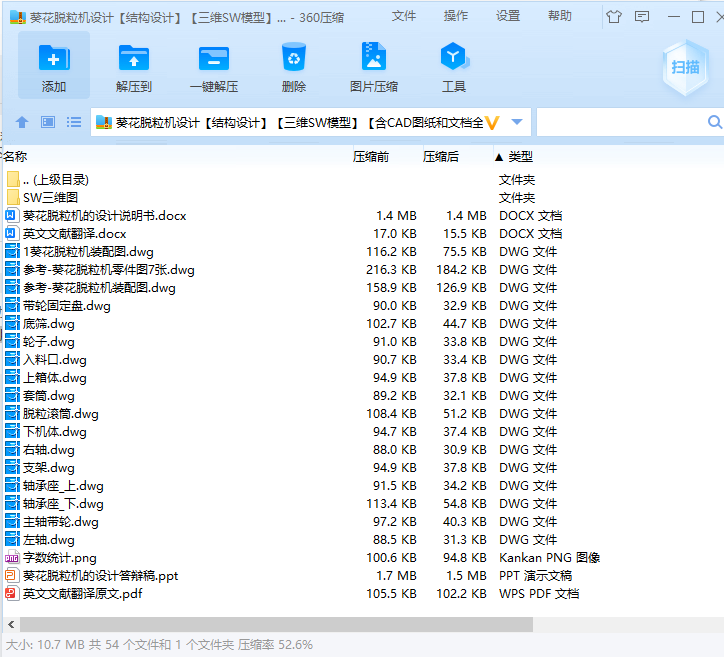Click the 一键解压 one-click extract icon
The height and width of the screenshot is (657, 724).
[x=214, y=58]
